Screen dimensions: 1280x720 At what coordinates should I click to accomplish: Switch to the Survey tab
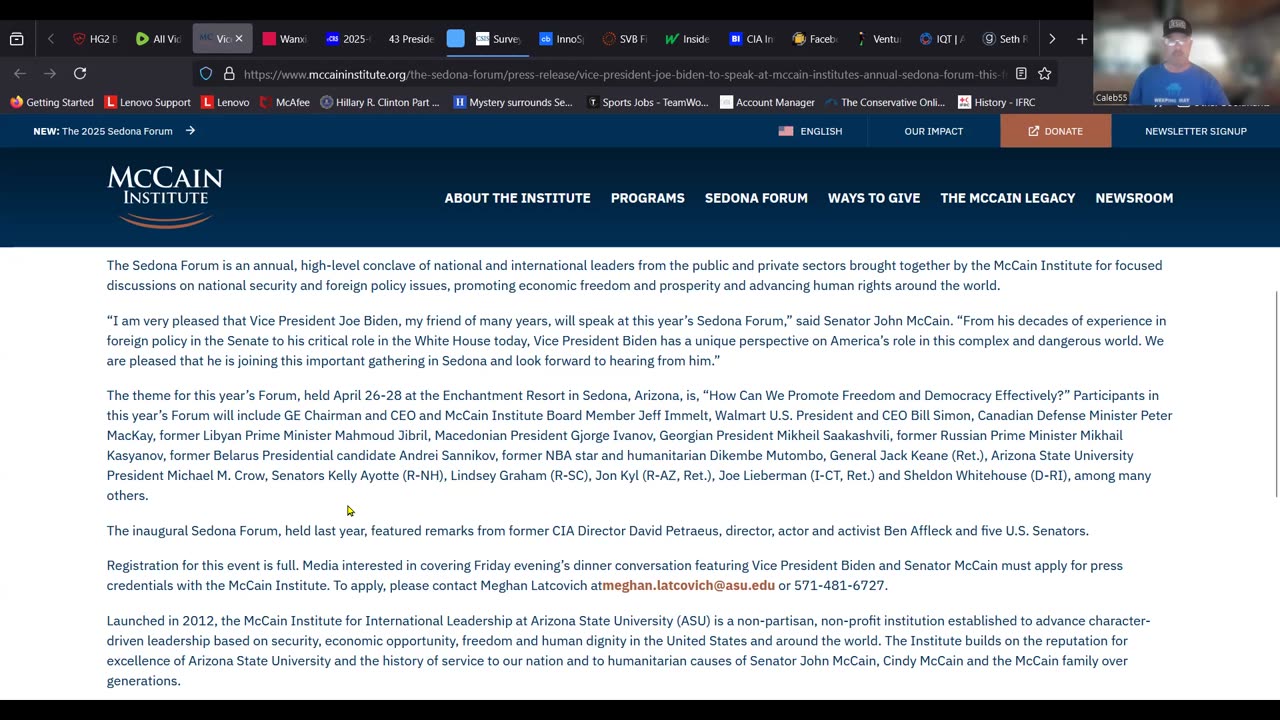click(498, 39)
